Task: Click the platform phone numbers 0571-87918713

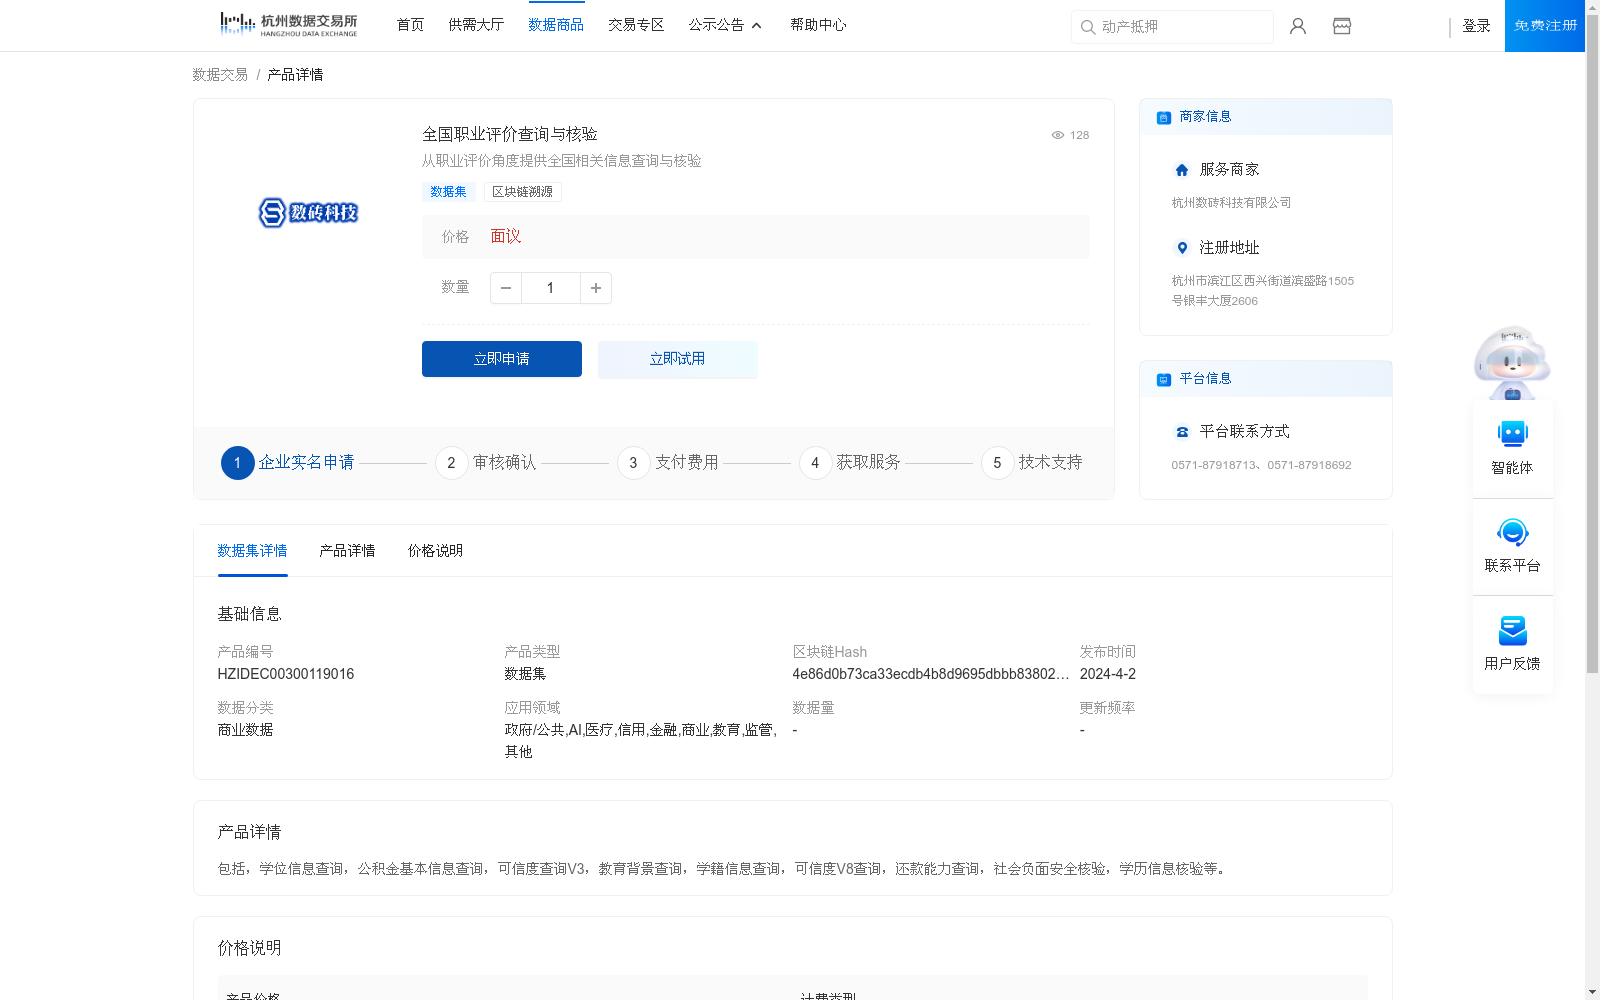Action: point(1261,465)
